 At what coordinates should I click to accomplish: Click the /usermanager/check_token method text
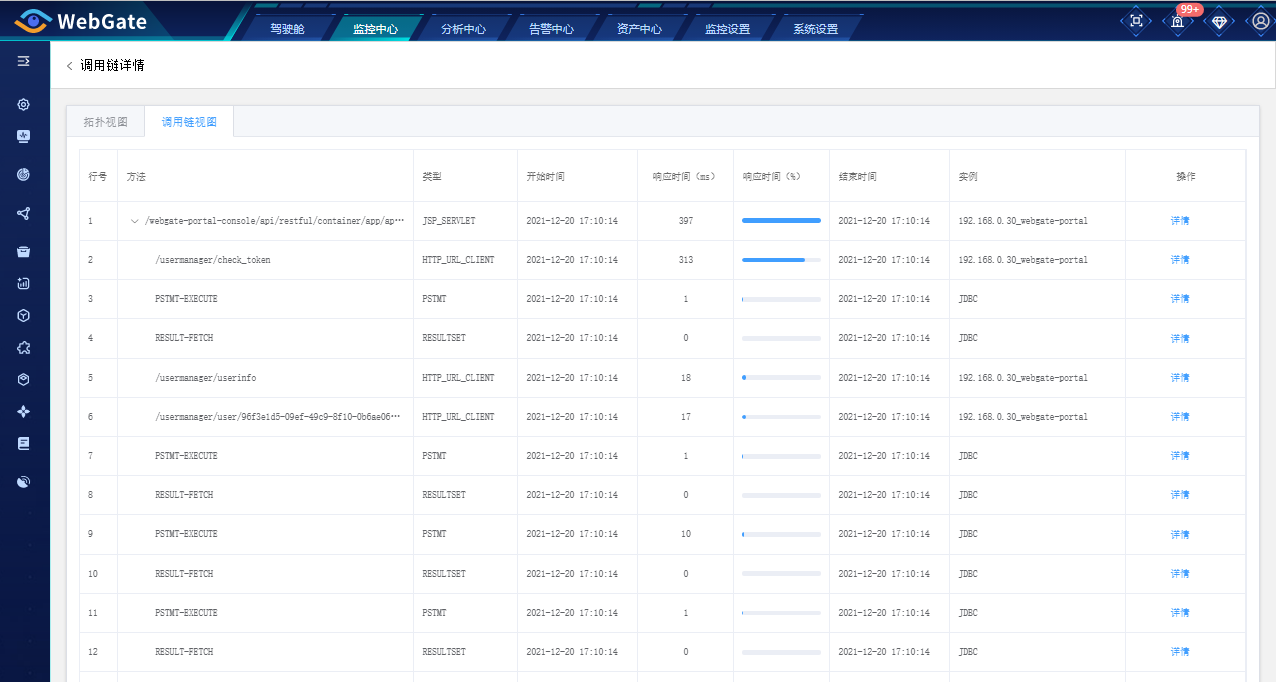212,260
